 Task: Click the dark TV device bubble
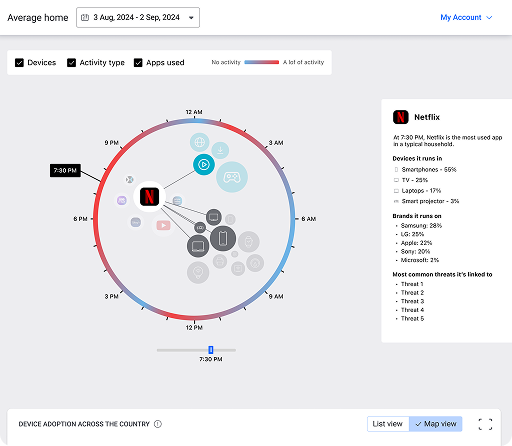(x=214, y=217)
